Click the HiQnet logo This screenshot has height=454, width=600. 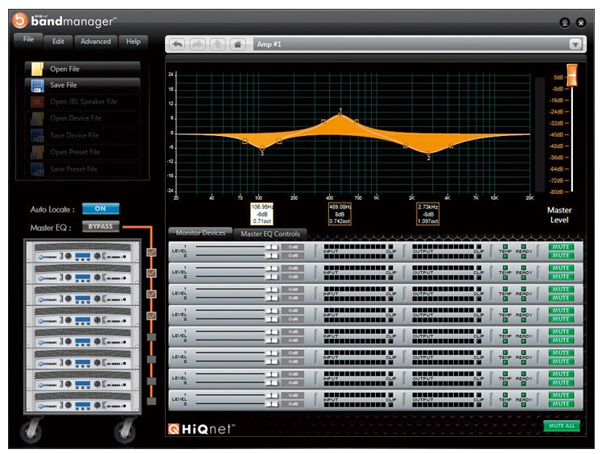pos(201,429)
